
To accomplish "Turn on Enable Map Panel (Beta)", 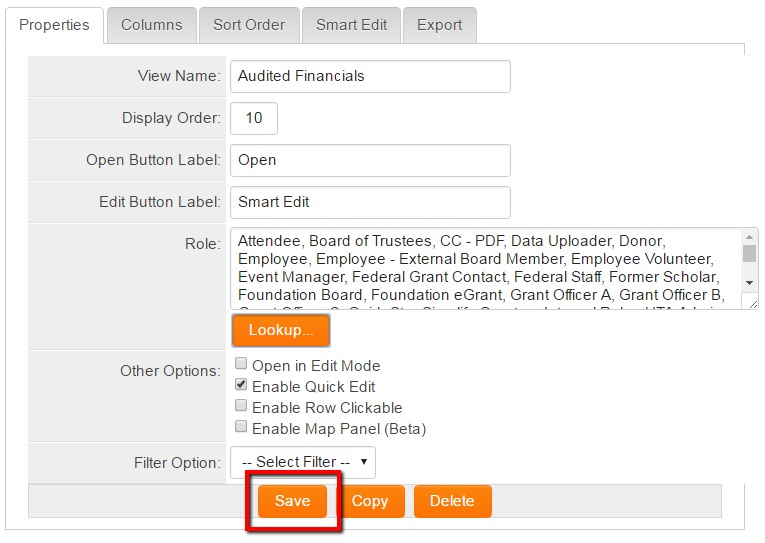I will pyautogui.click(x=241, y=428).
